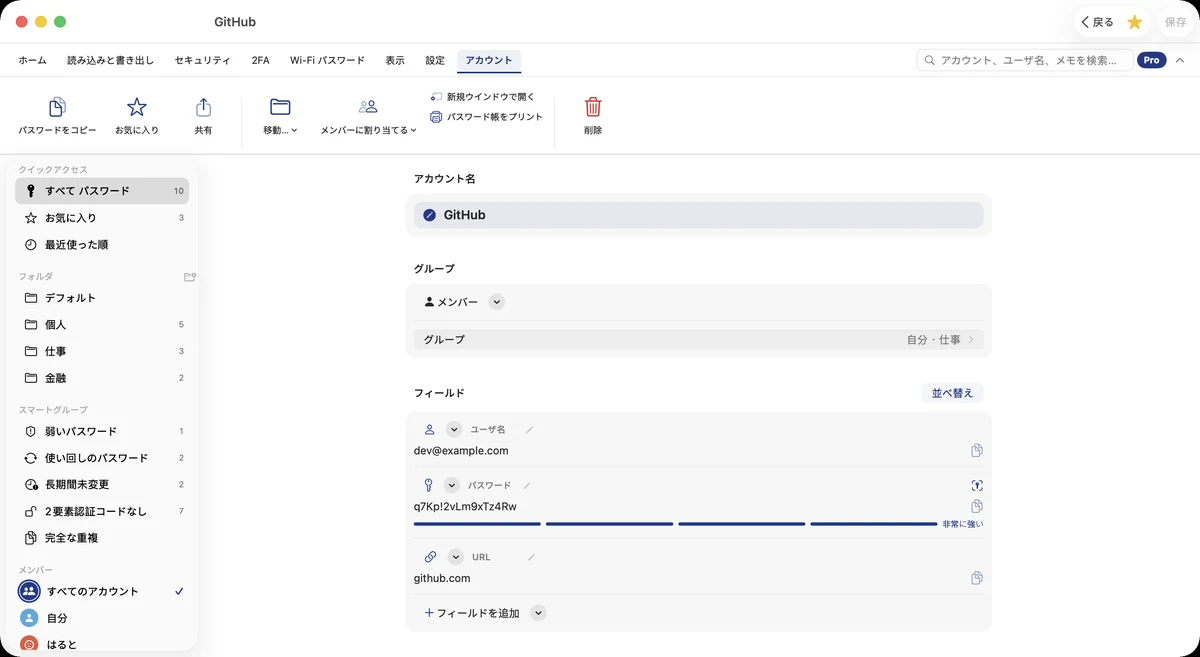Click the 並べ替え button

952,393
